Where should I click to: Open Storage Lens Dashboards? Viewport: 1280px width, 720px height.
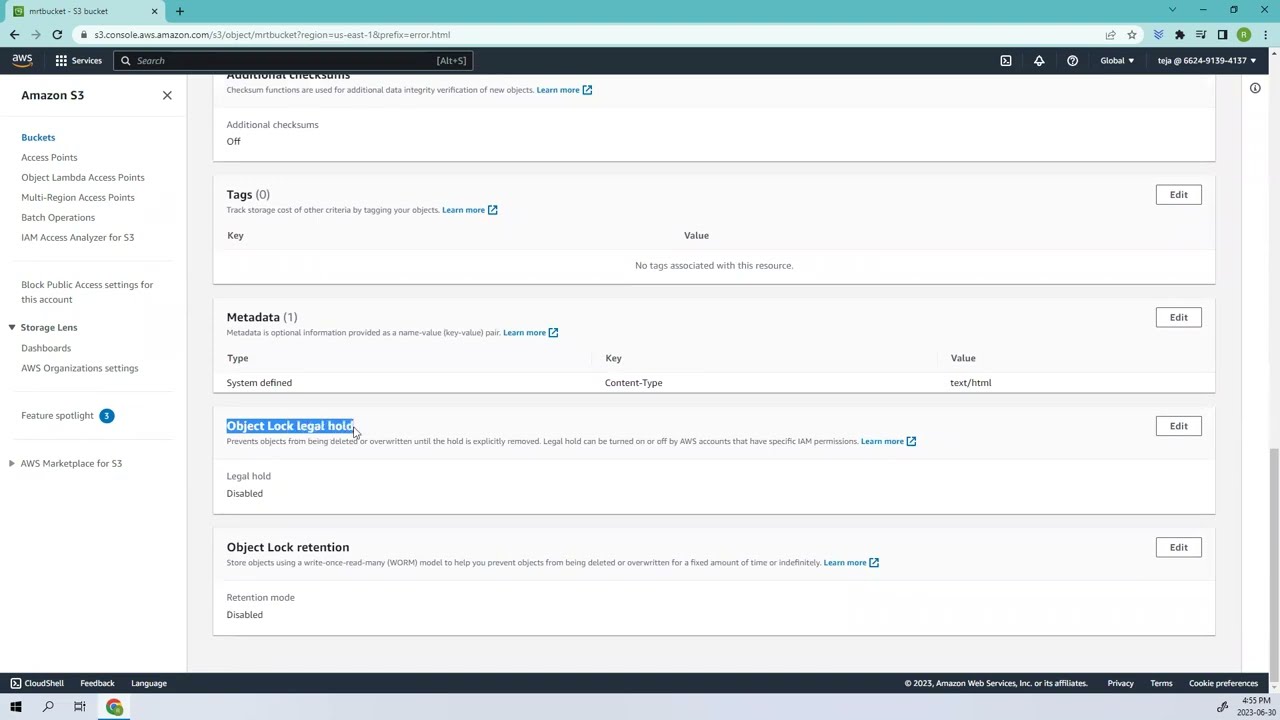46,348
